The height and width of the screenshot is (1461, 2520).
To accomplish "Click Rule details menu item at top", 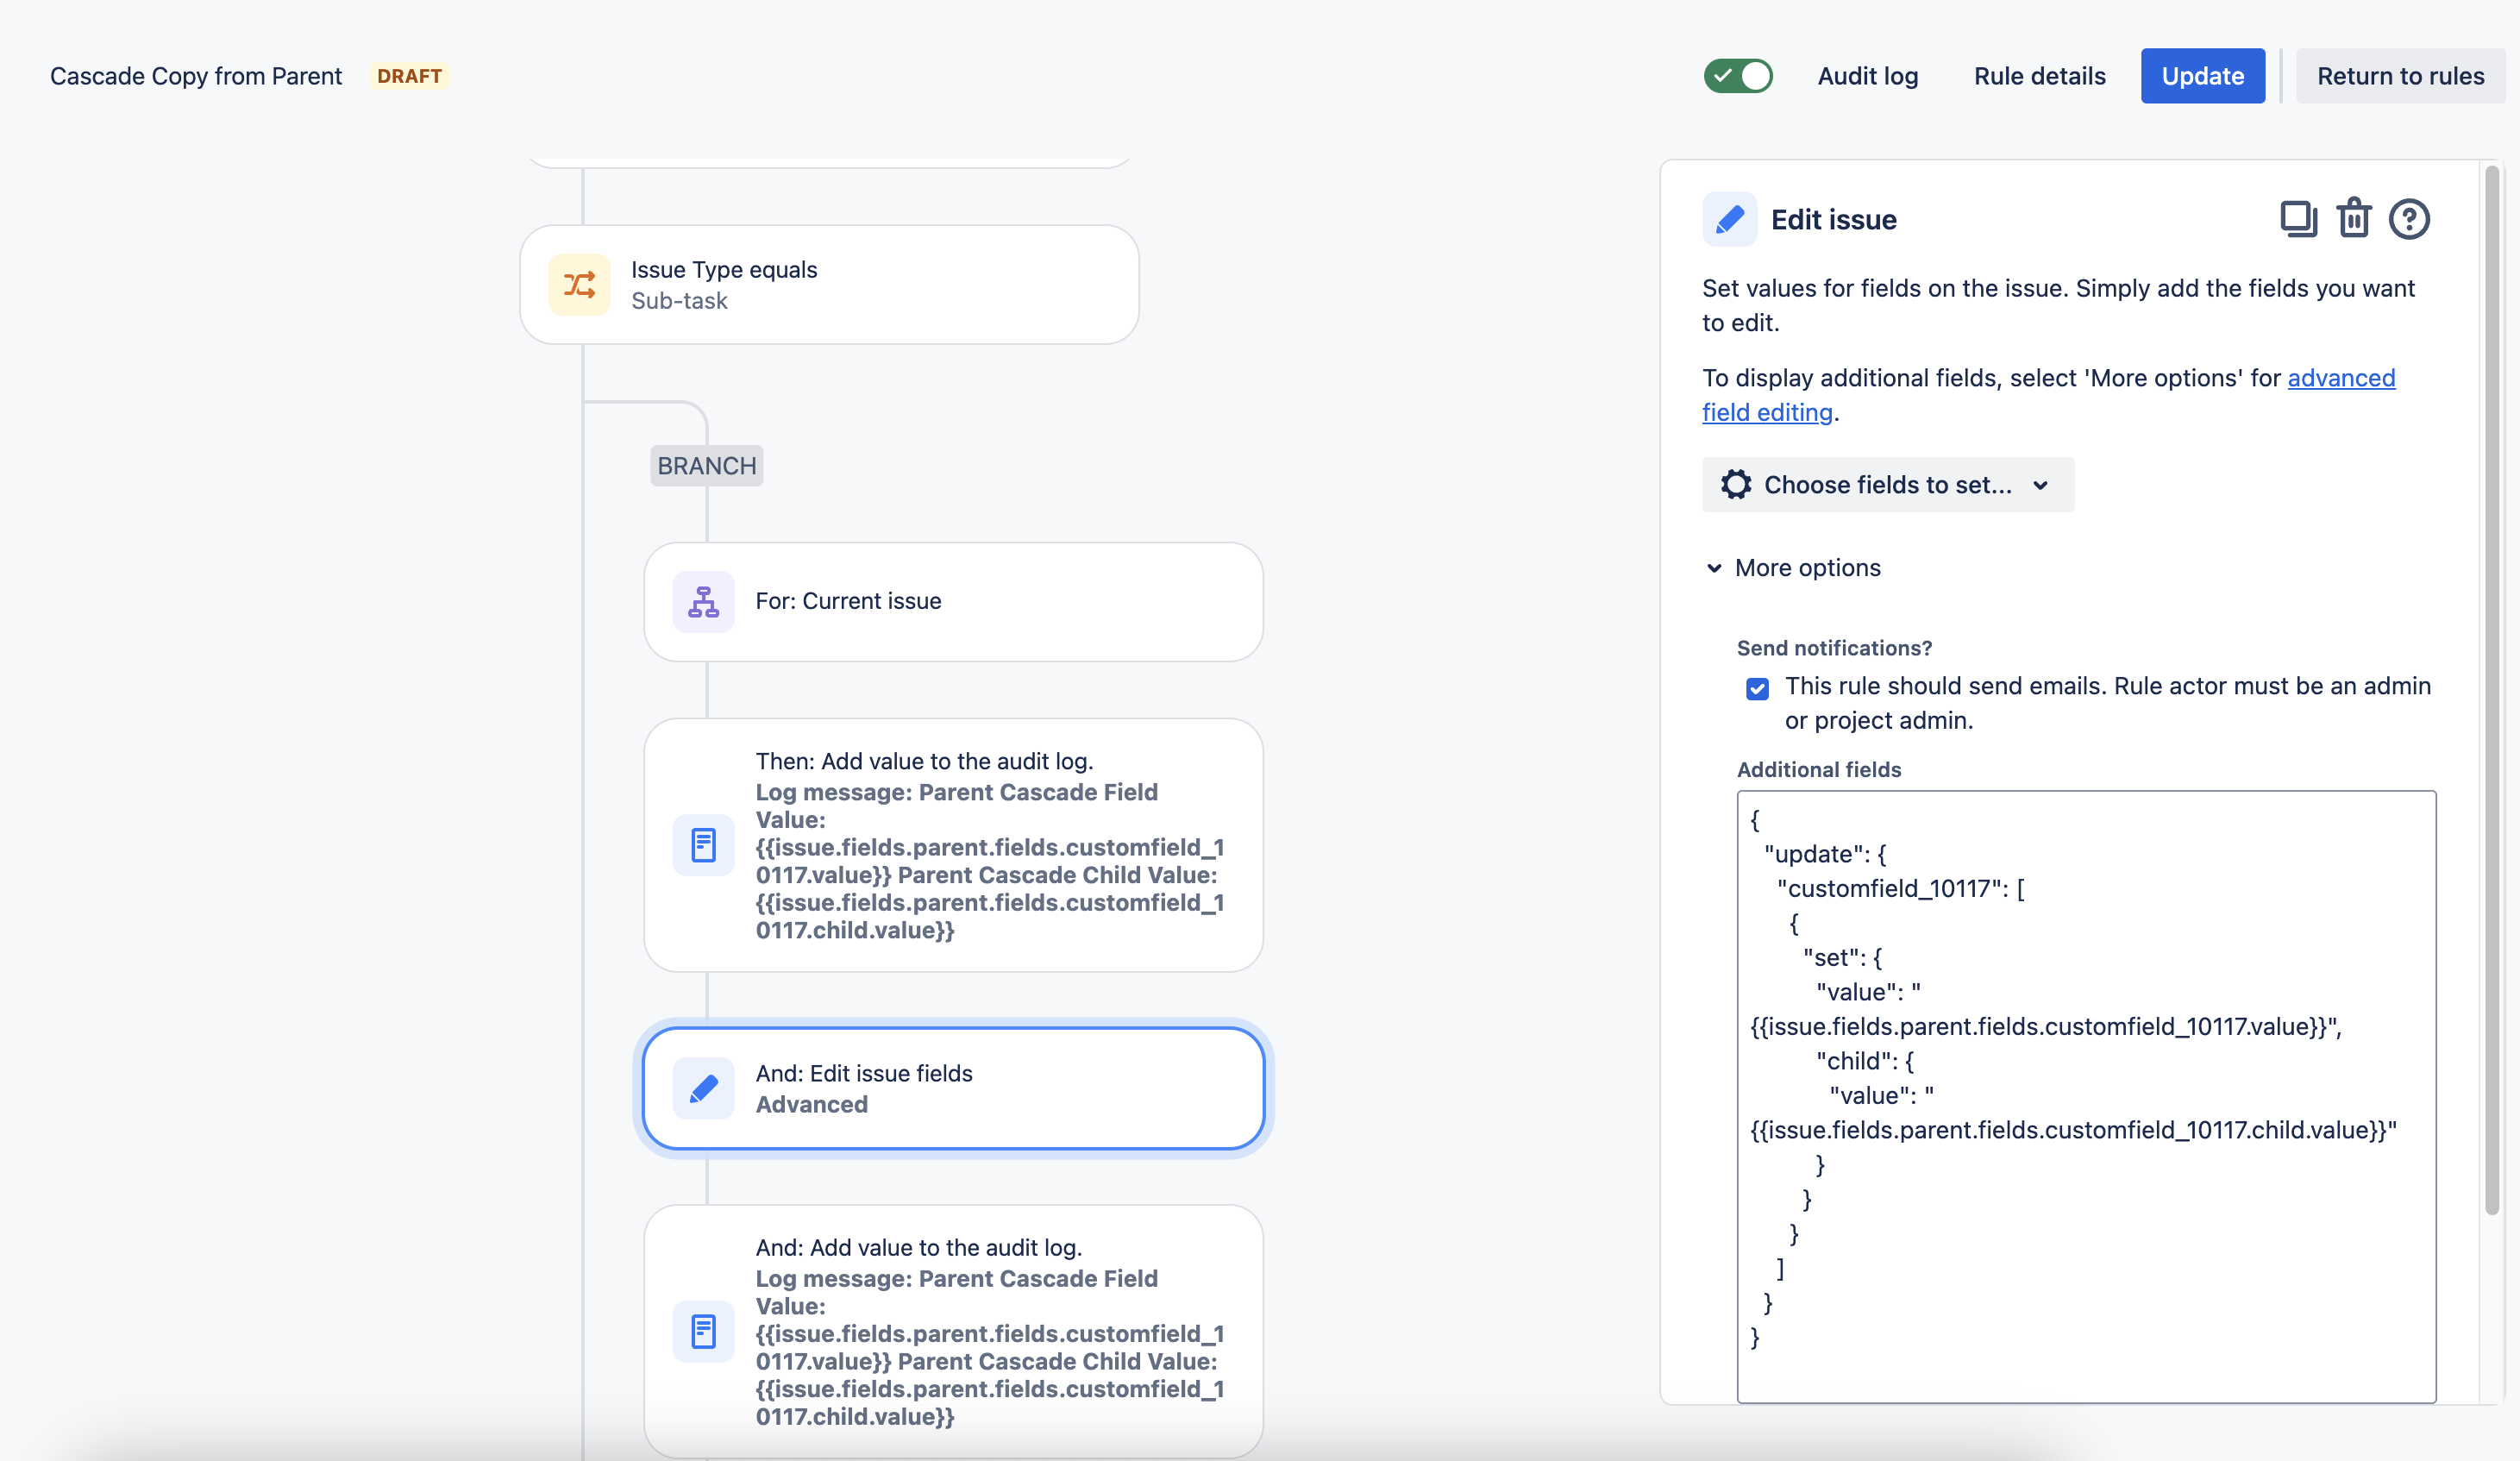I will [2040, 75].
